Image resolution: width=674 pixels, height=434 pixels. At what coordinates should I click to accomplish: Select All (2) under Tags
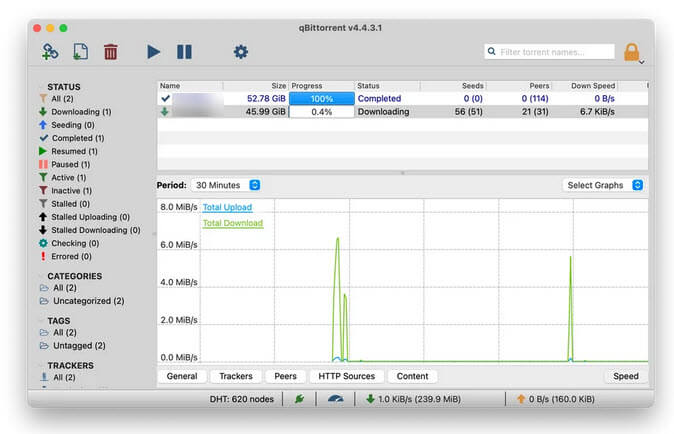tap(58, 332)
